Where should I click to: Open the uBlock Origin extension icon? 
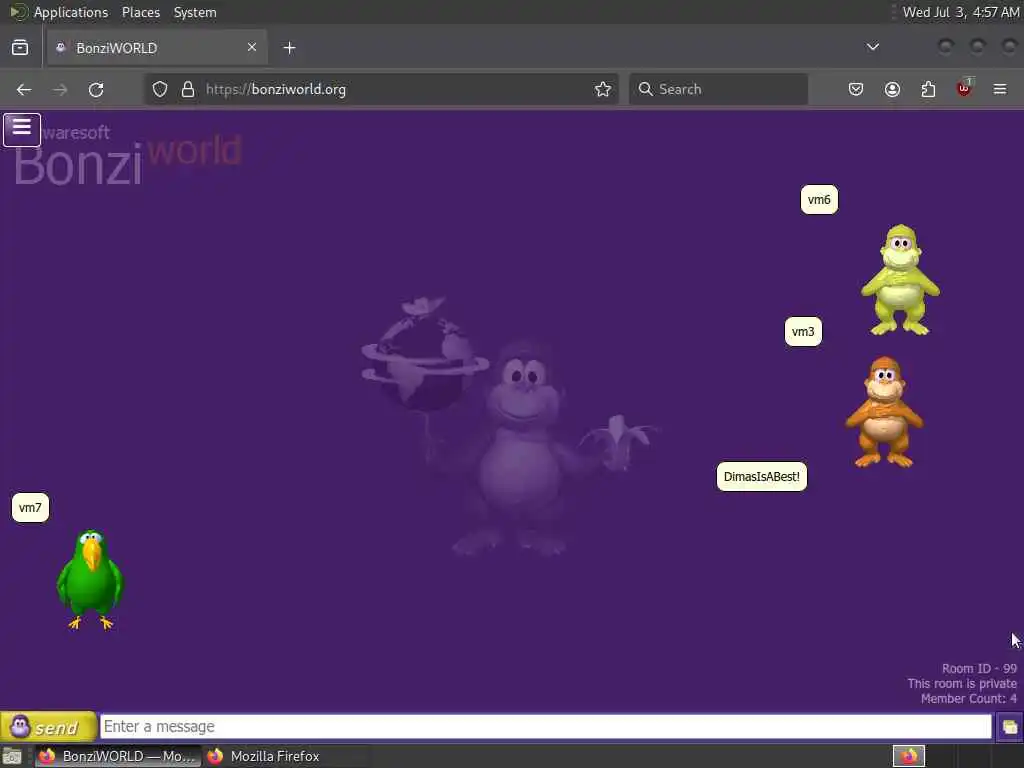pos(964,88)
